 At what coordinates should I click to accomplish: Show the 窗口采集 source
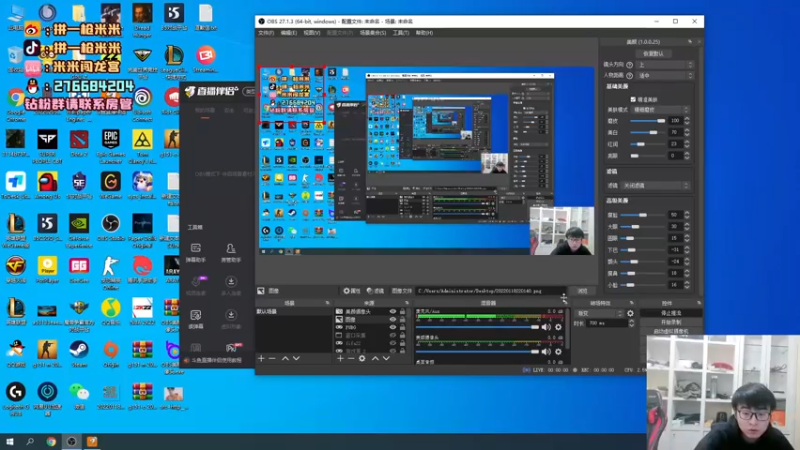click(393, 335)
